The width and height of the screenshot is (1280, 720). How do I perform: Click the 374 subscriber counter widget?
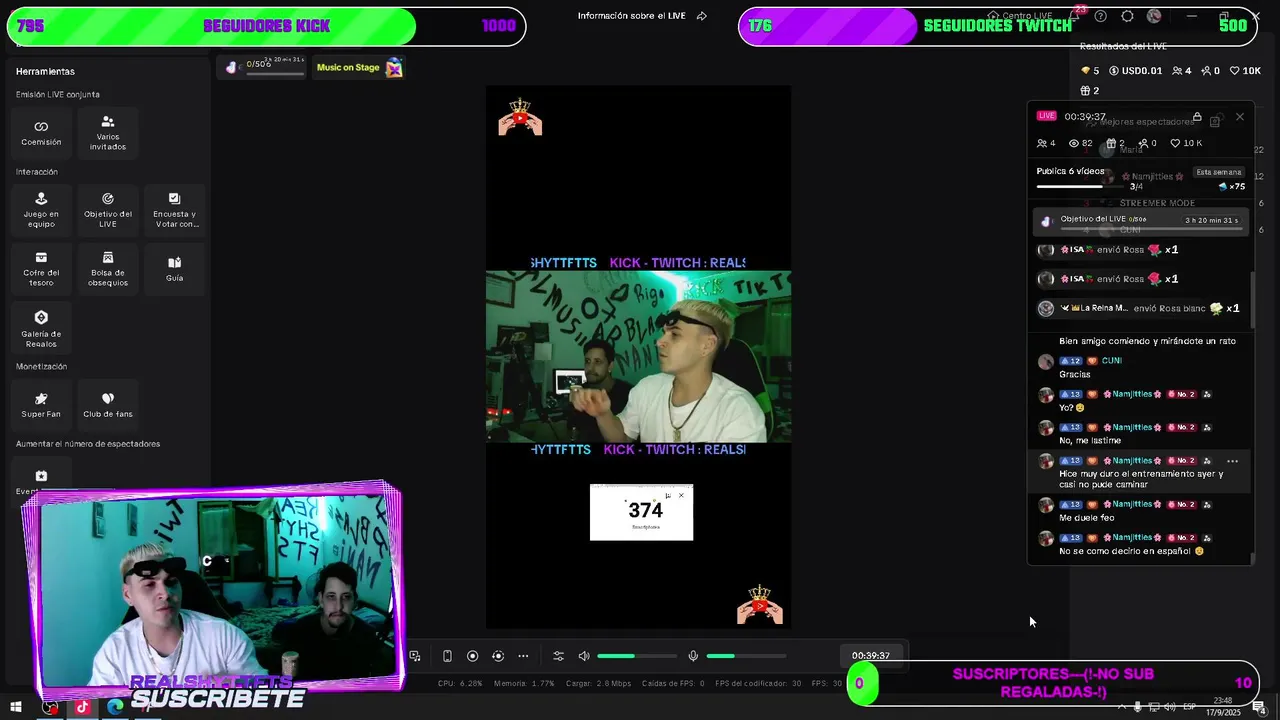click(641, 512)
